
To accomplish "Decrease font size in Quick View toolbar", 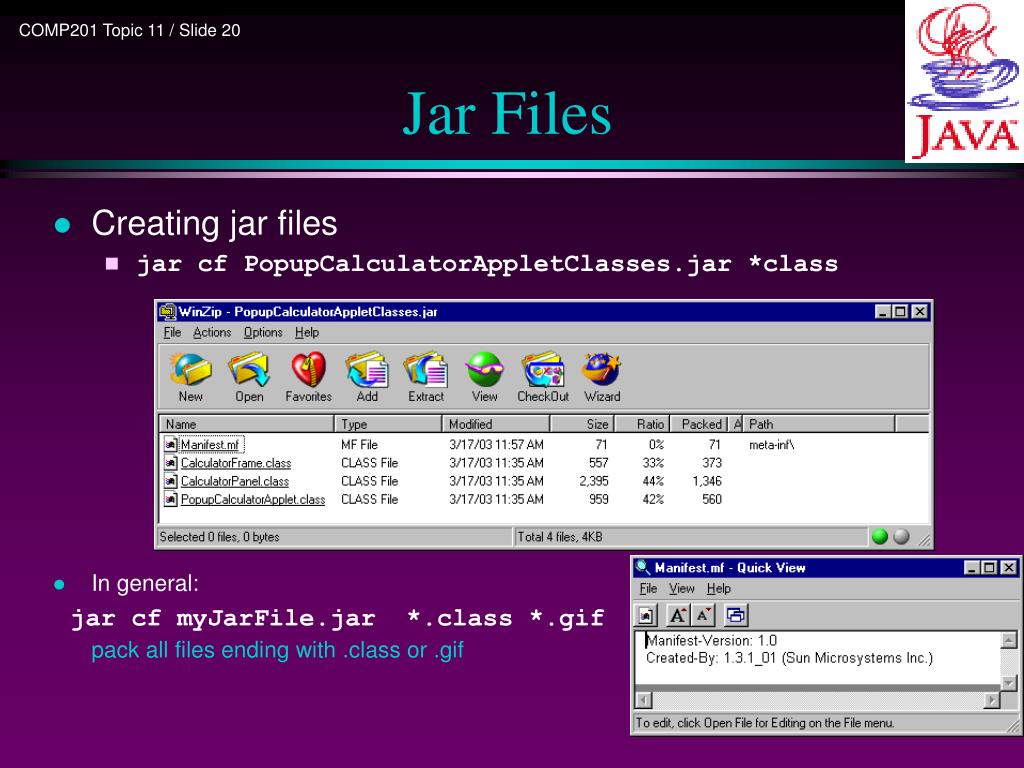I will coord(703,615).
